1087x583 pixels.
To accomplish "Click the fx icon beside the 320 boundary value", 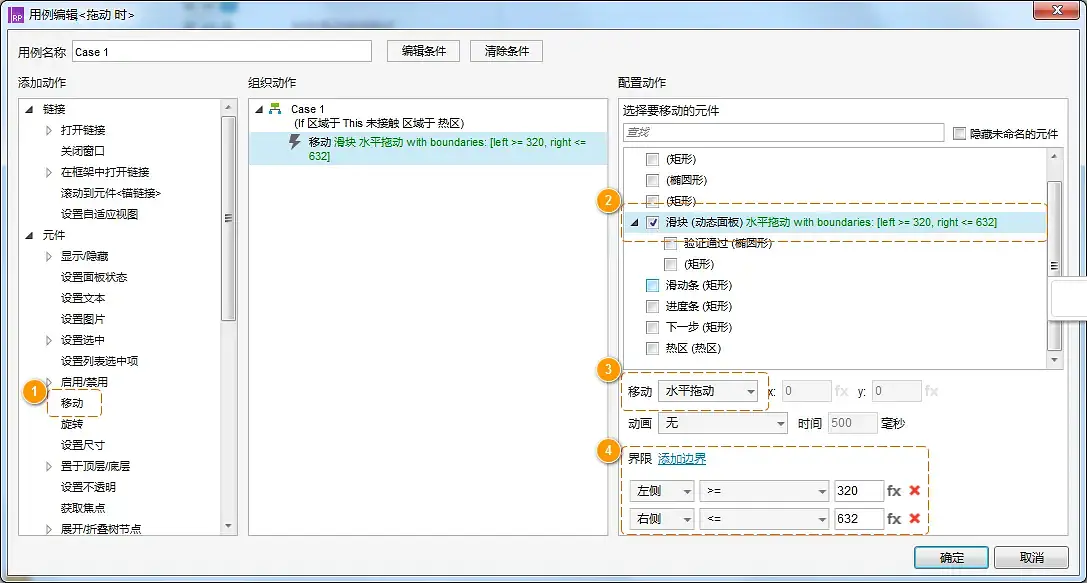I will 893,490.
